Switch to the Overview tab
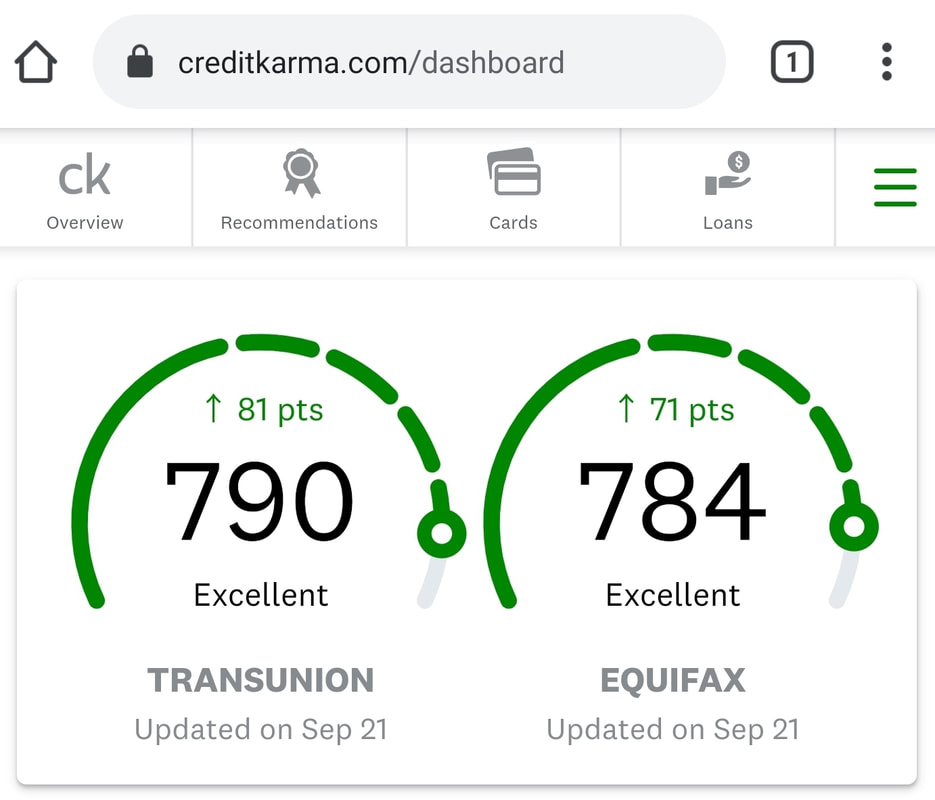 click(x=85, y=223)
